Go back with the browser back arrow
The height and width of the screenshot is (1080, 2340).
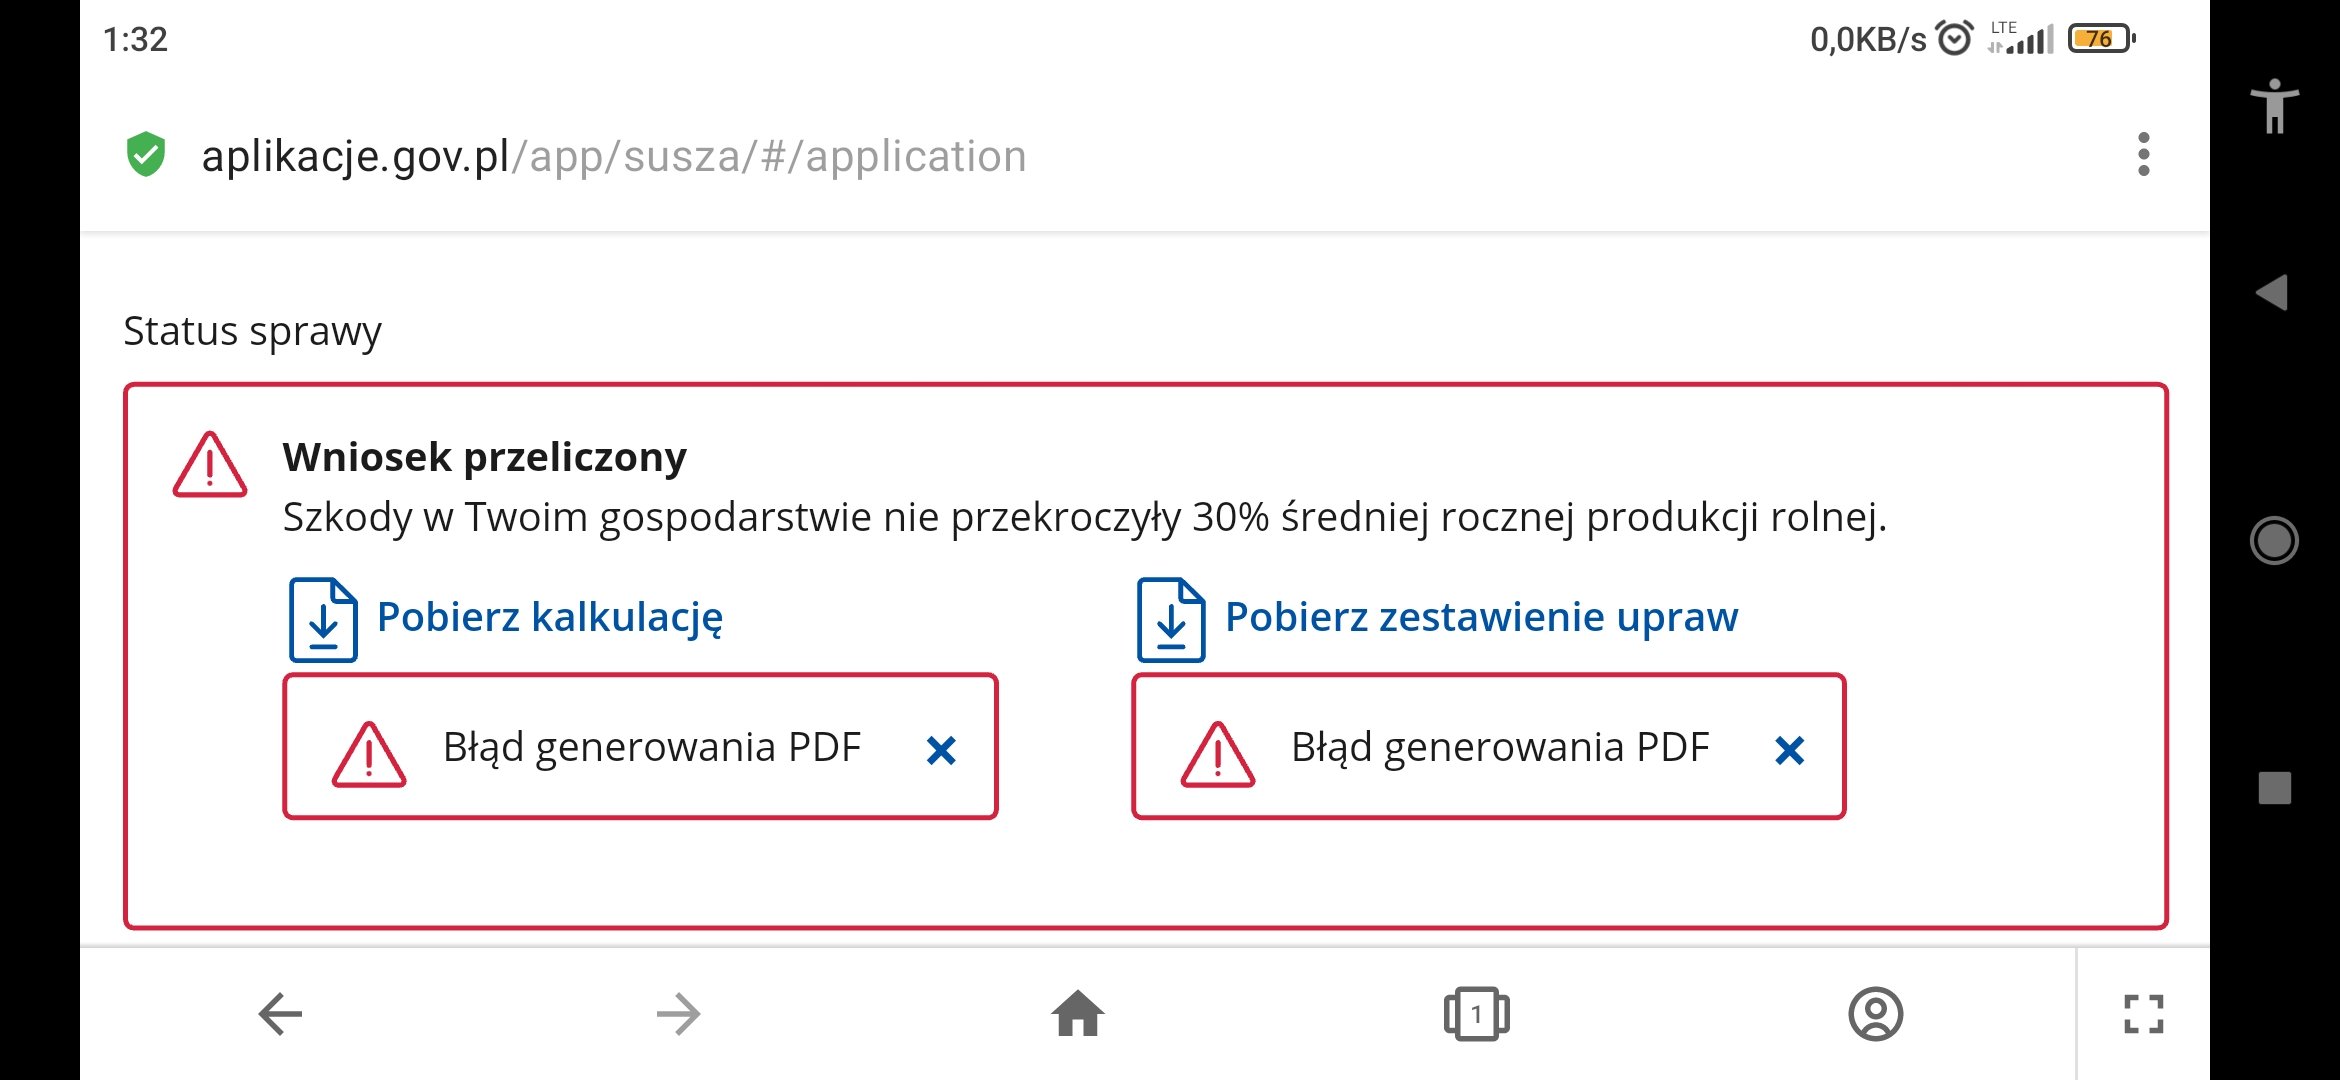coord(280,1014)
